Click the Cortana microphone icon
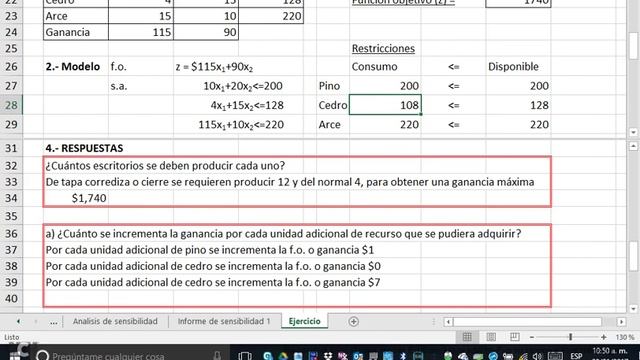 pos(217,356)
